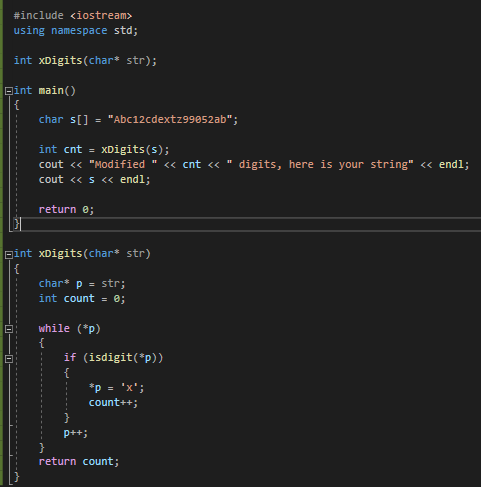Collapse the main() function block

9,91
